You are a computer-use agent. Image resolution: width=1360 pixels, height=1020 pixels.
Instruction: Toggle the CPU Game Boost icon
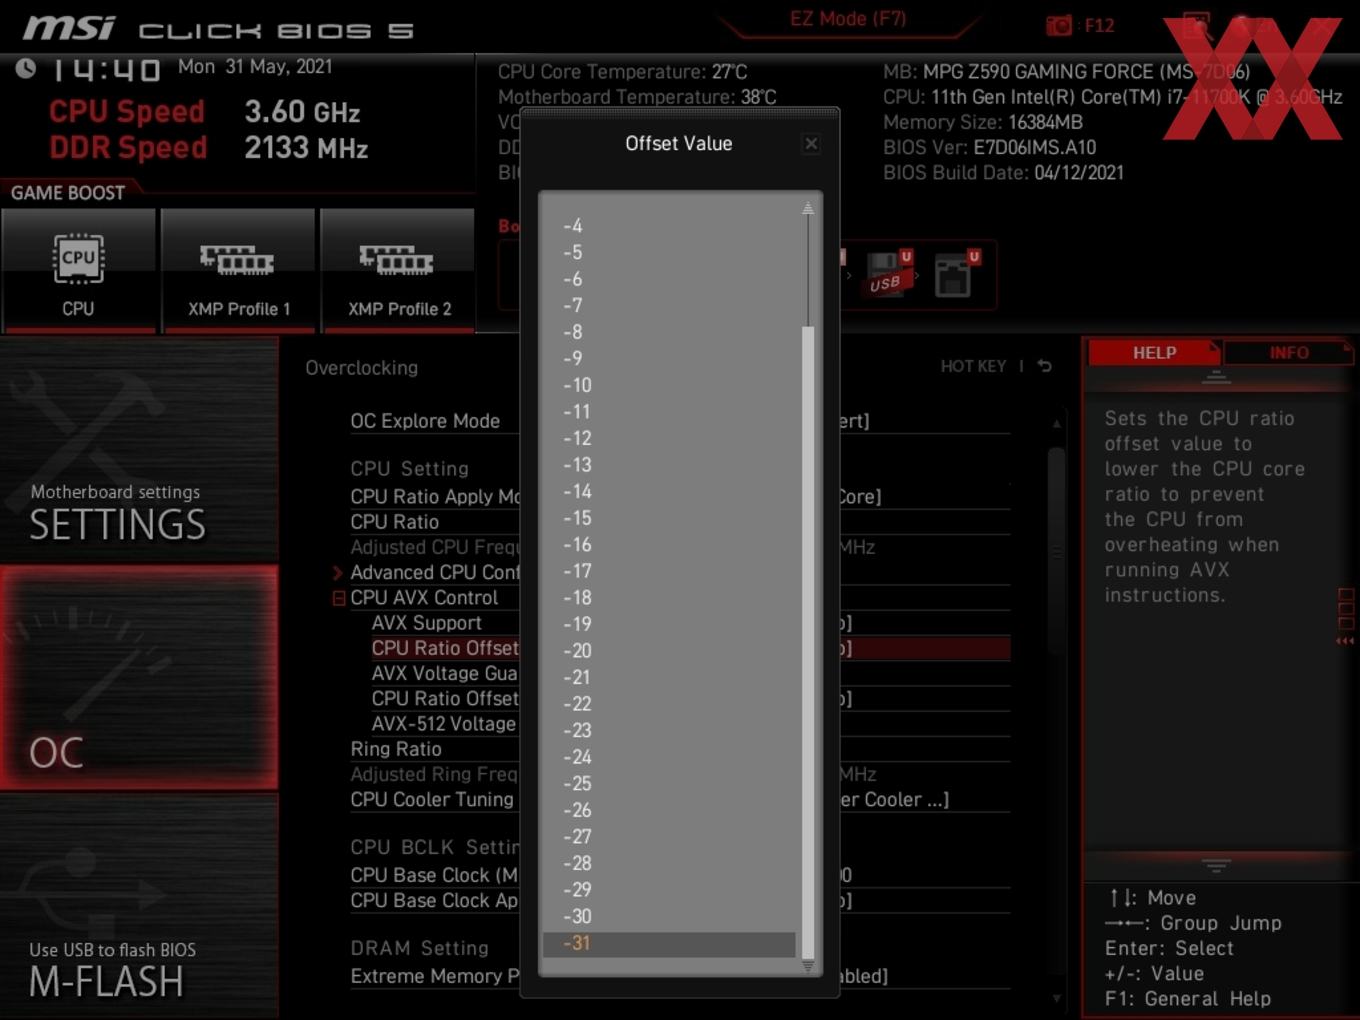click(x=78, y=270)
